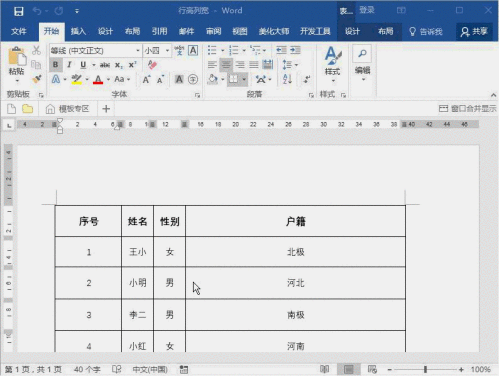
Task: Click the language indicator in status bar
Action: [150, 369]
